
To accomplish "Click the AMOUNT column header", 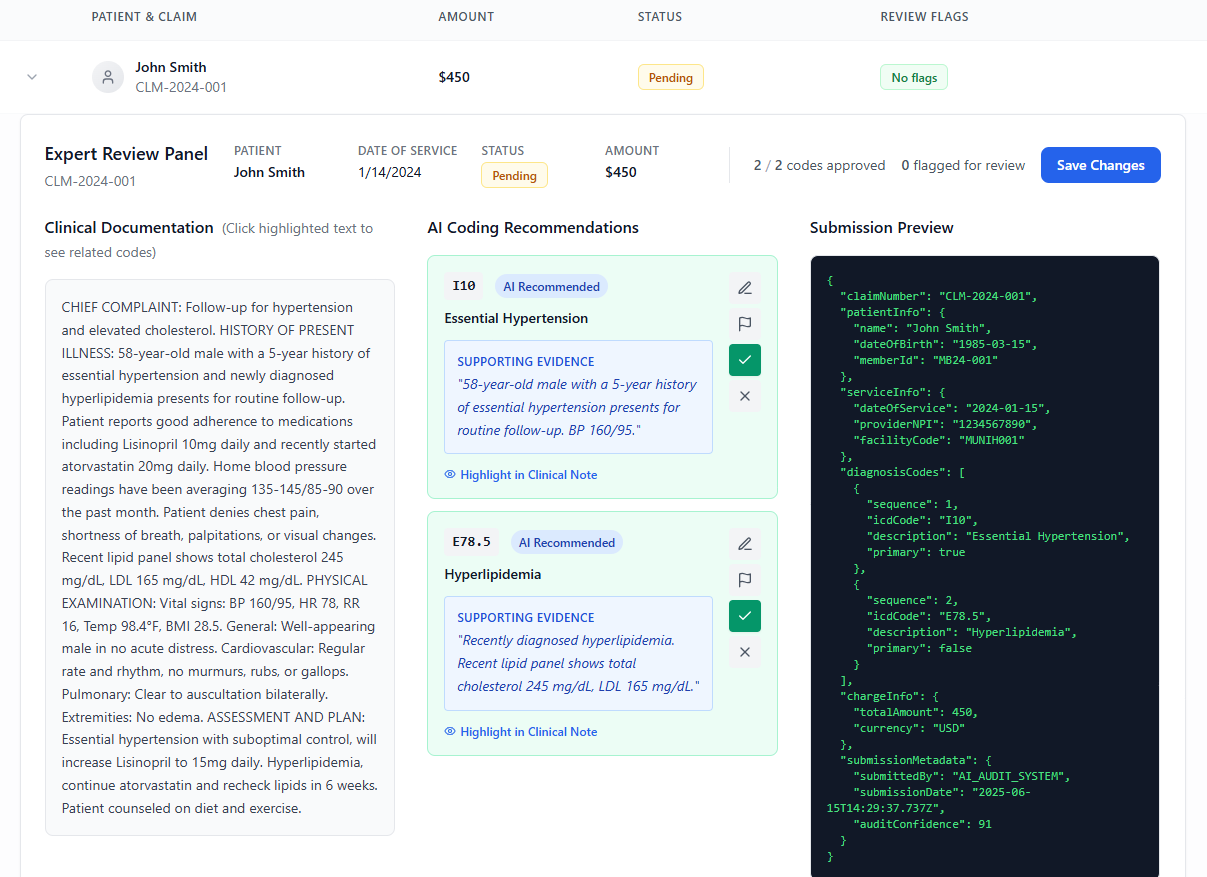I will coord(466,17).
